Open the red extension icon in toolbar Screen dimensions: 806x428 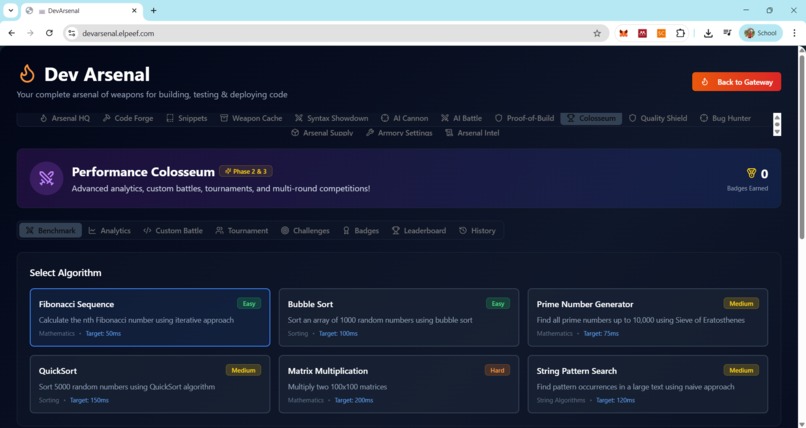643,33
